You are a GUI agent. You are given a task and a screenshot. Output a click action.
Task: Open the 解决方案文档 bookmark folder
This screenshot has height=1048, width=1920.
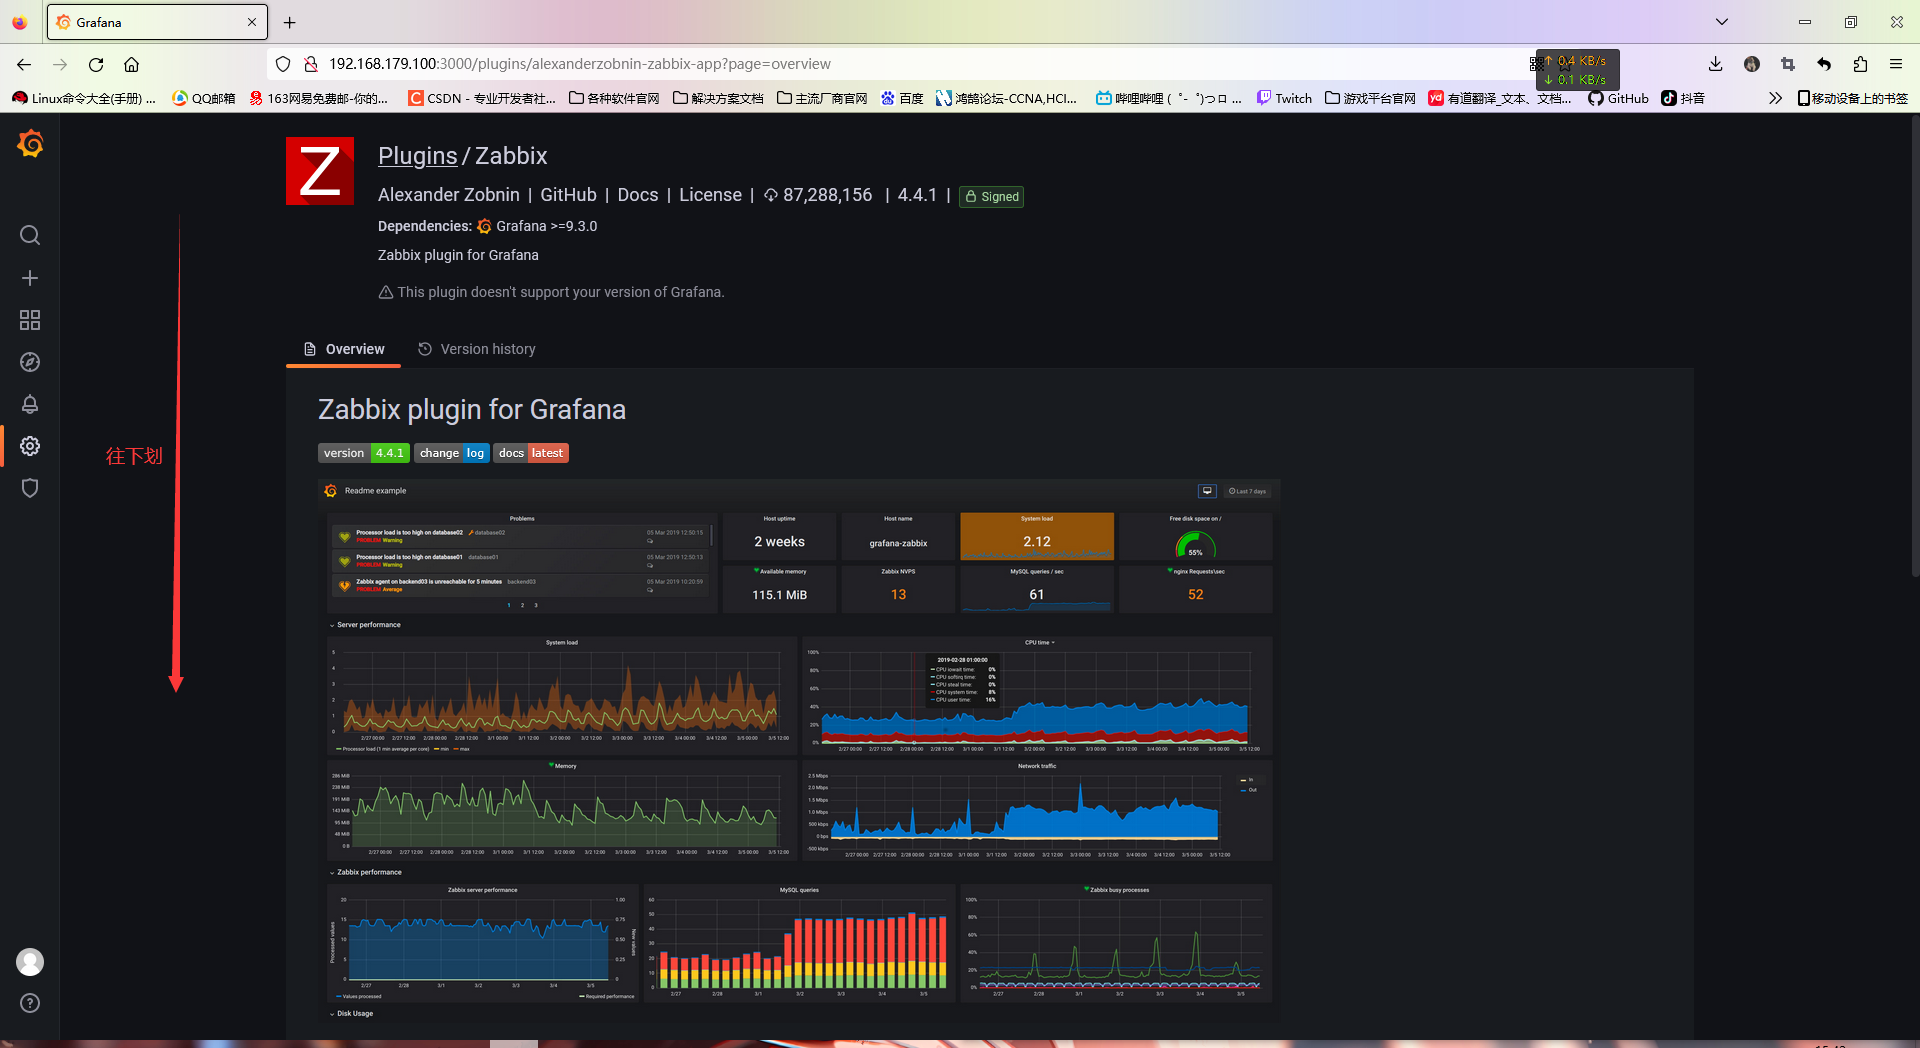click(718, 98)
